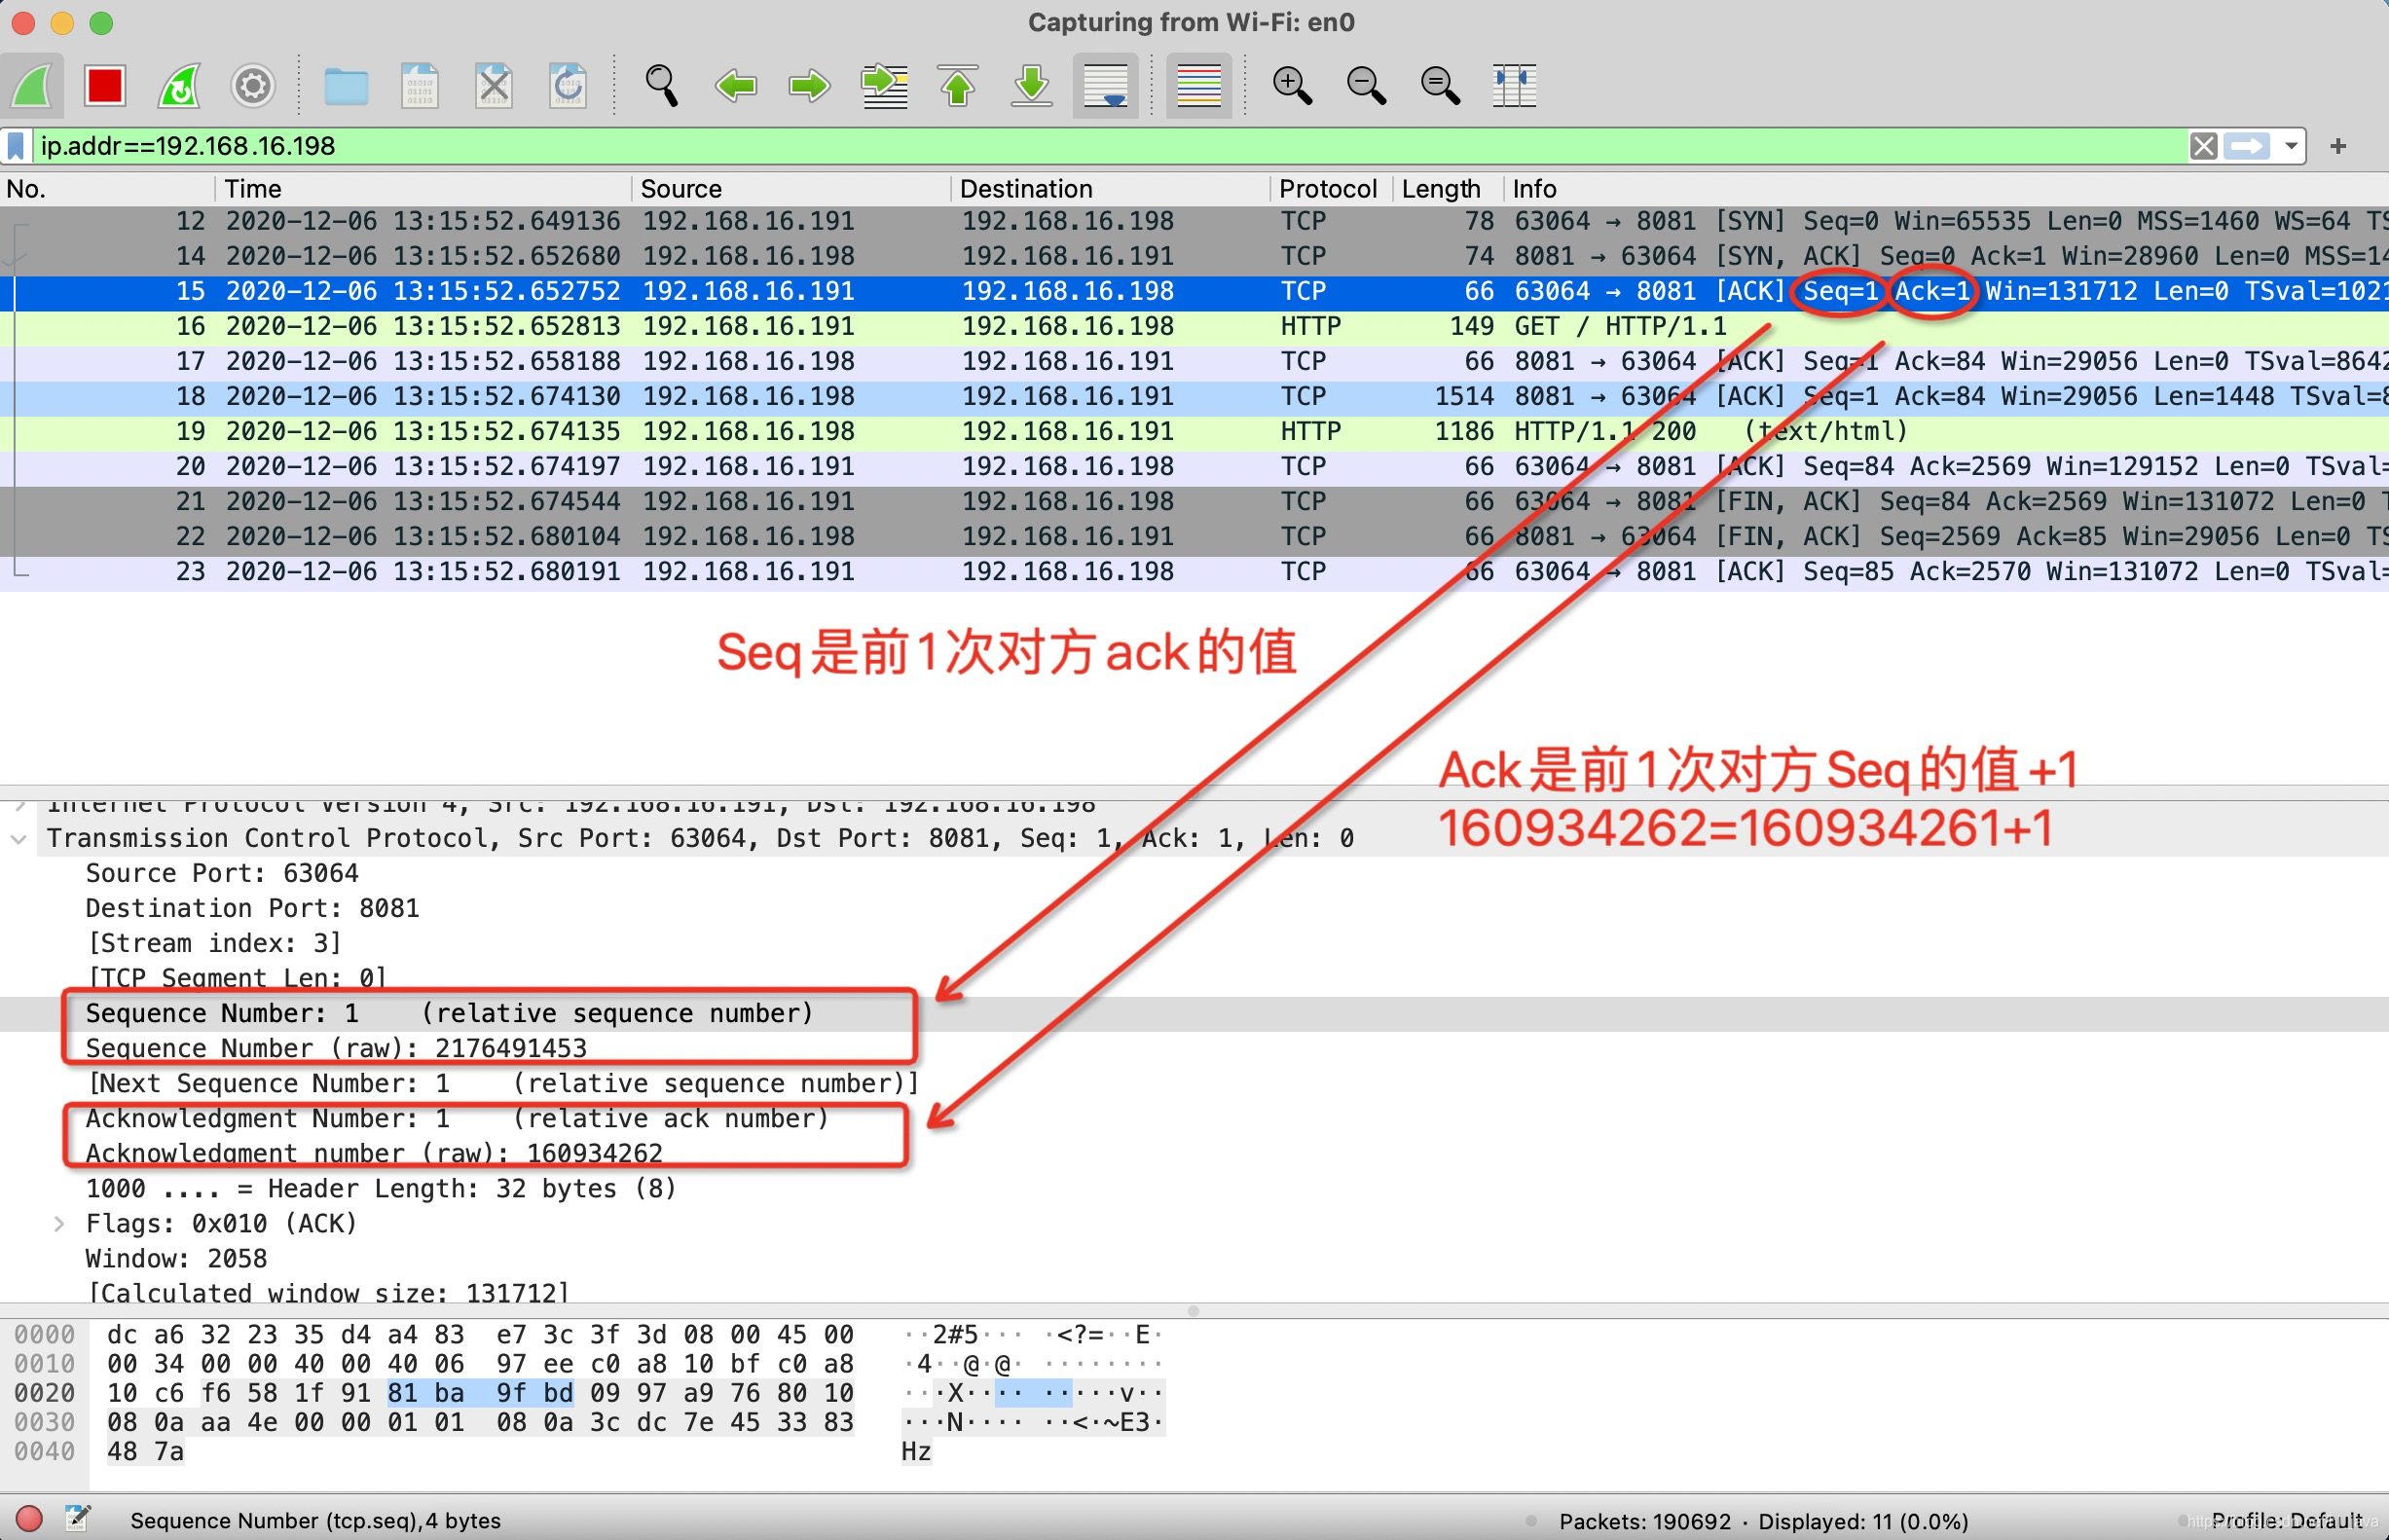Open a capture file folder icon
The image size is (2389, 1540).
coord(346,86)
